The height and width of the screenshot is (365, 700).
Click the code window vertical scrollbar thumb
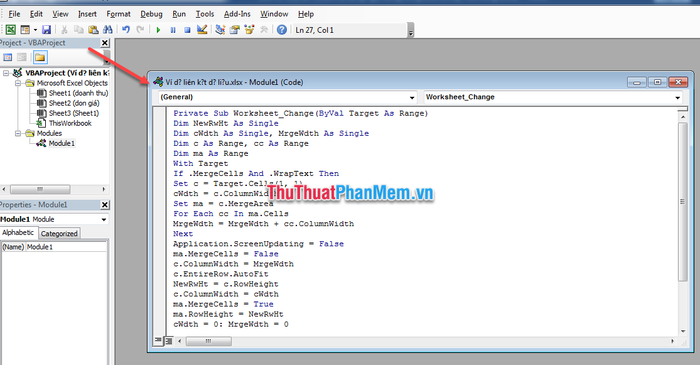click(682, 202)
